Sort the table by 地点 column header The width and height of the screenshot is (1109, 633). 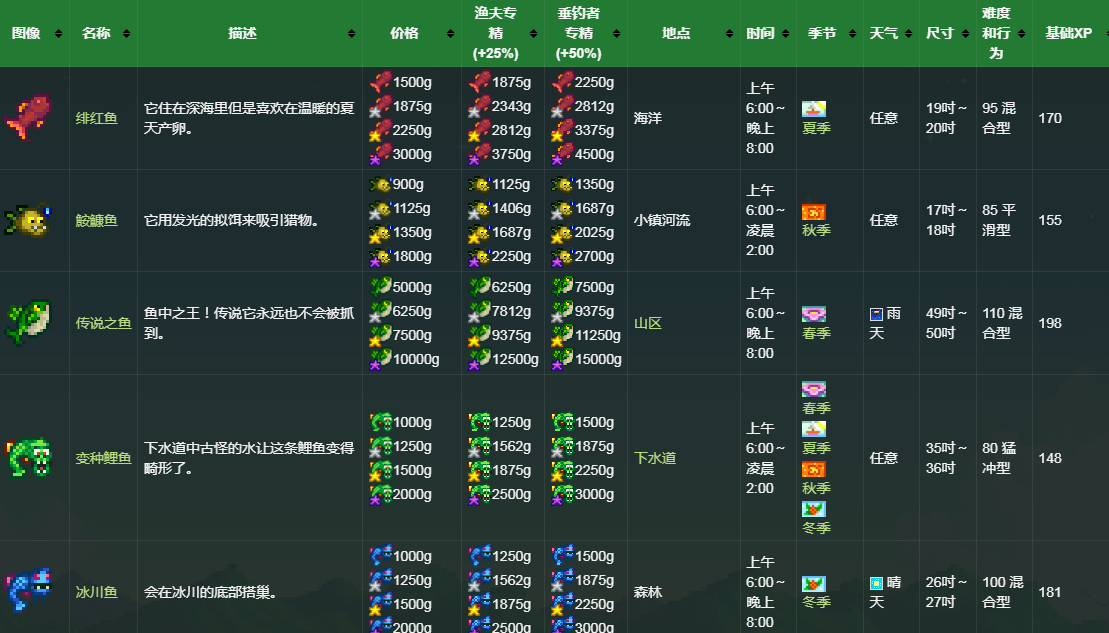683,34
